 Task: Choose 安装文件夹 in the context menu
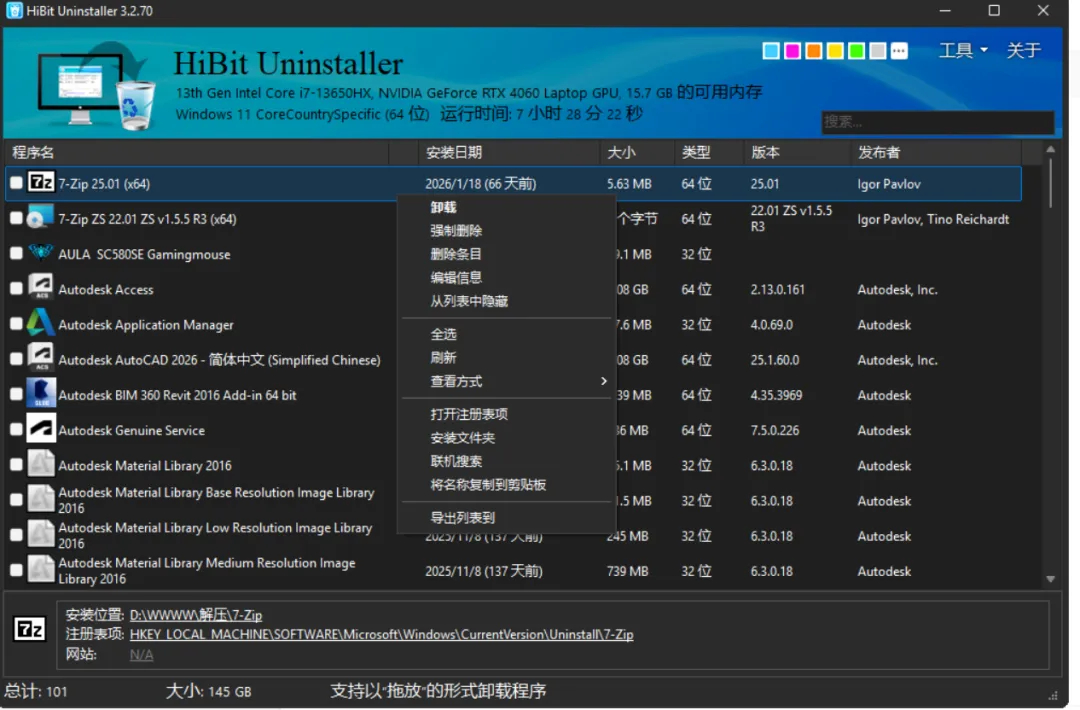click(x=506, y=437)
